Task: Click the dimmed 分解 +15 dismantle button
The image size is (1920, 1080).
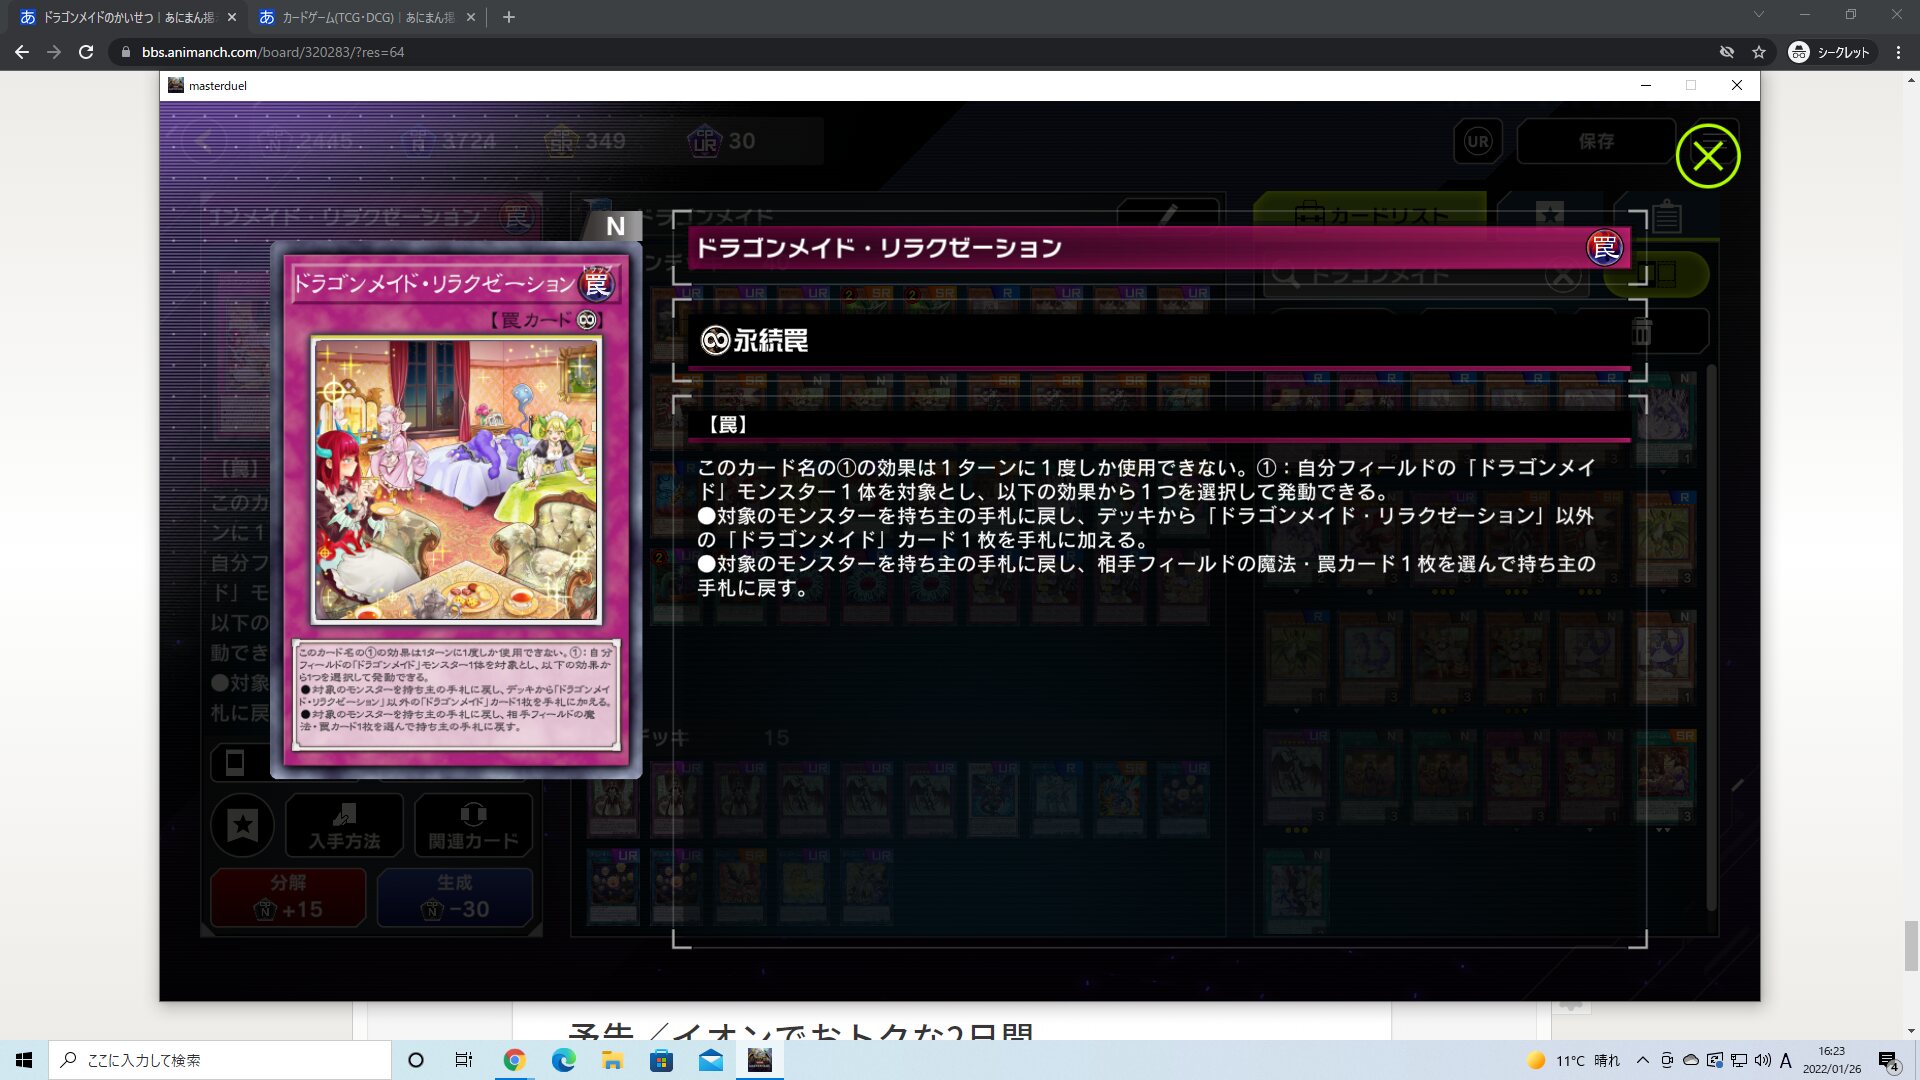Action: [288, 896]
